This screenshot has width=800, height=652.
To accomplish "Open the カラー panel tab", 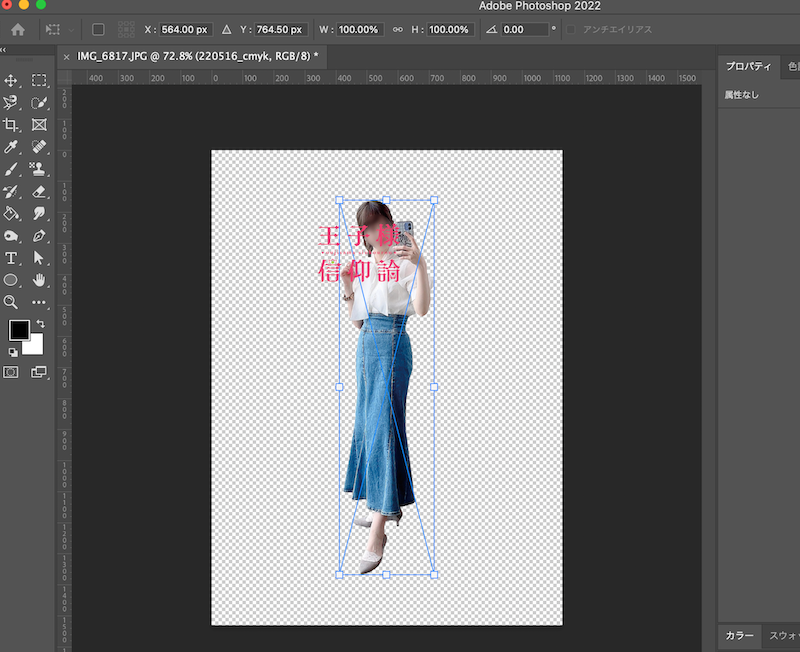I will coord(739,635).
